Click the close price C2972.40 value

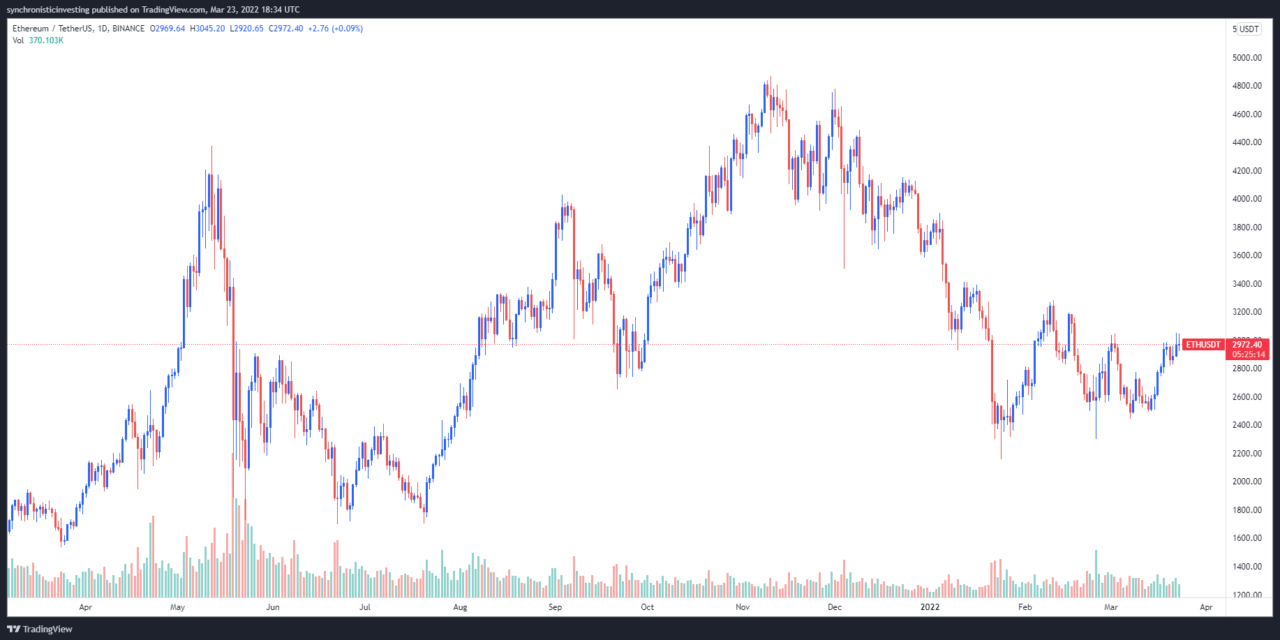tap(286, 29)
